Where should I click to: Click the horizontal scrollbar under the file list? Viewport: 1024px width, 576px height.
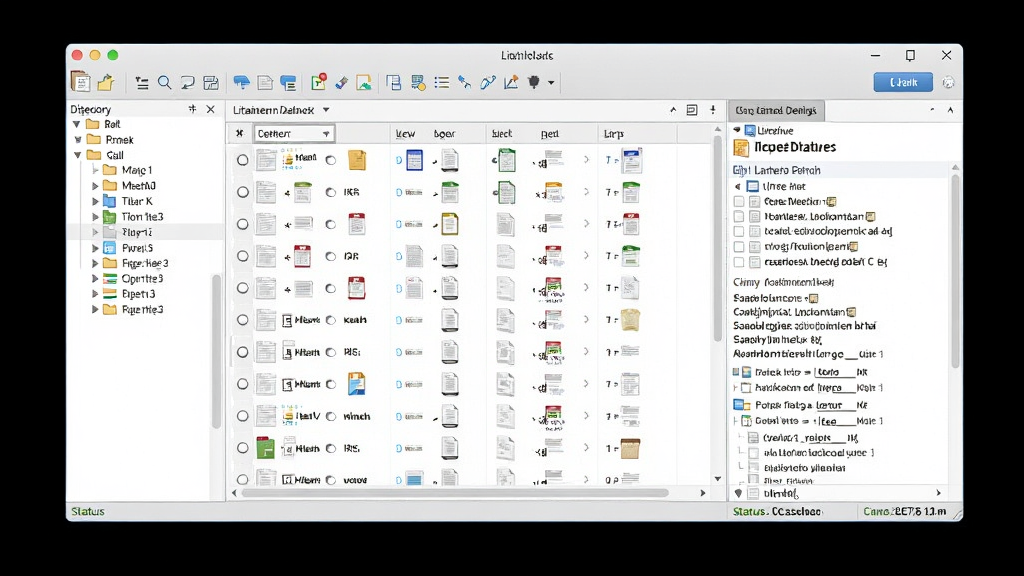coord(455,493)
